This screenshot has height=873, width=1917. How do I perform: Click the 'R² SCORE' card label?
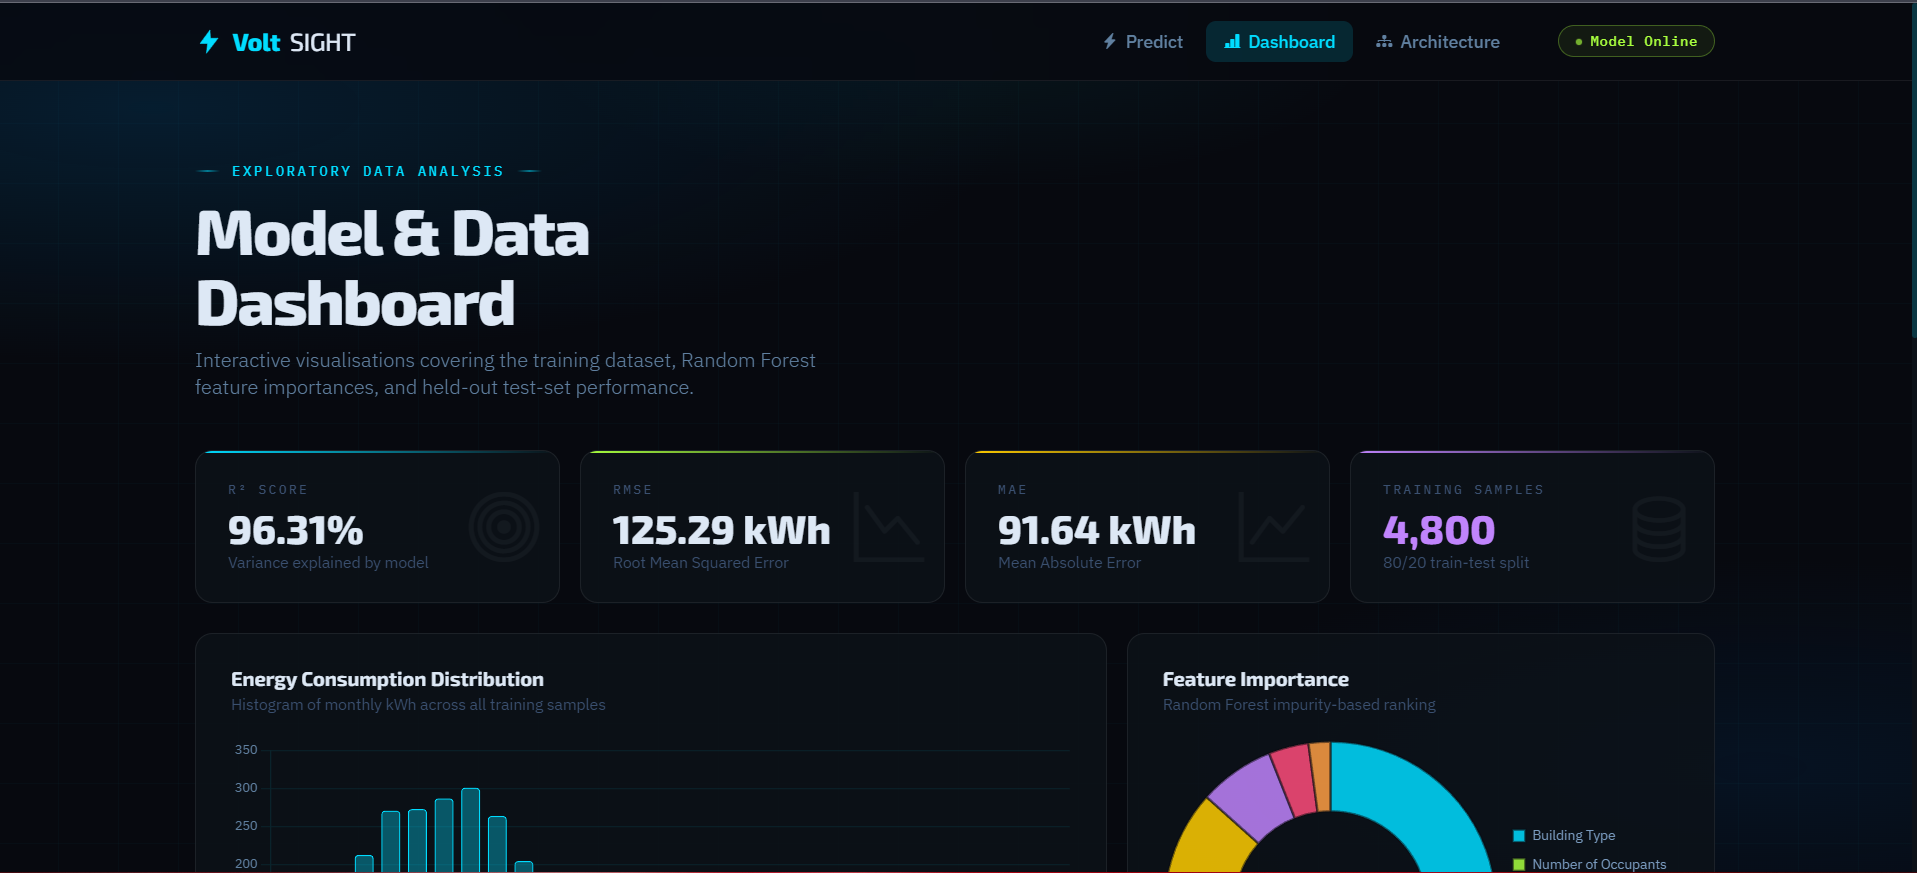tap(268, 490)
